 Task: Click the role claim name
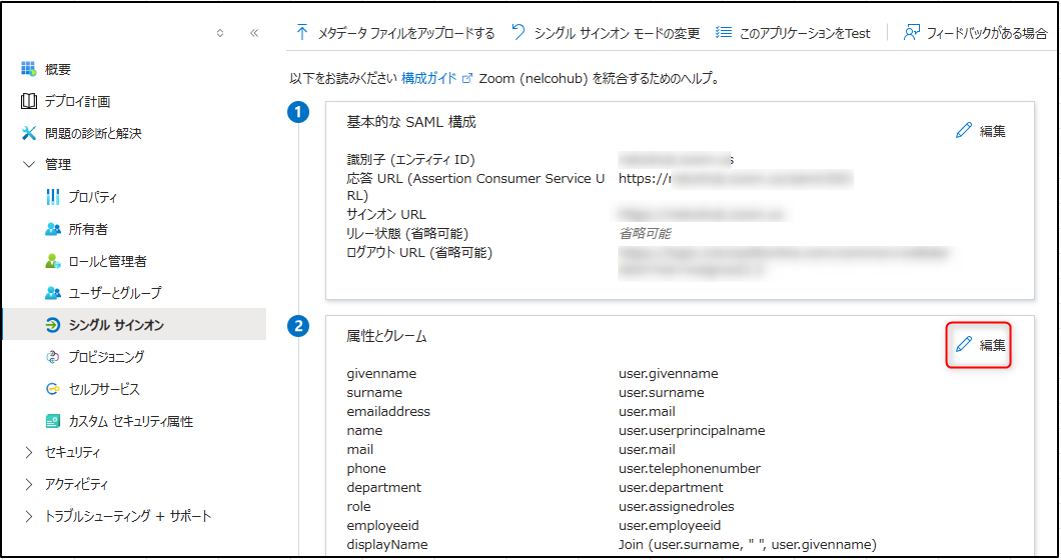point(359,507)
